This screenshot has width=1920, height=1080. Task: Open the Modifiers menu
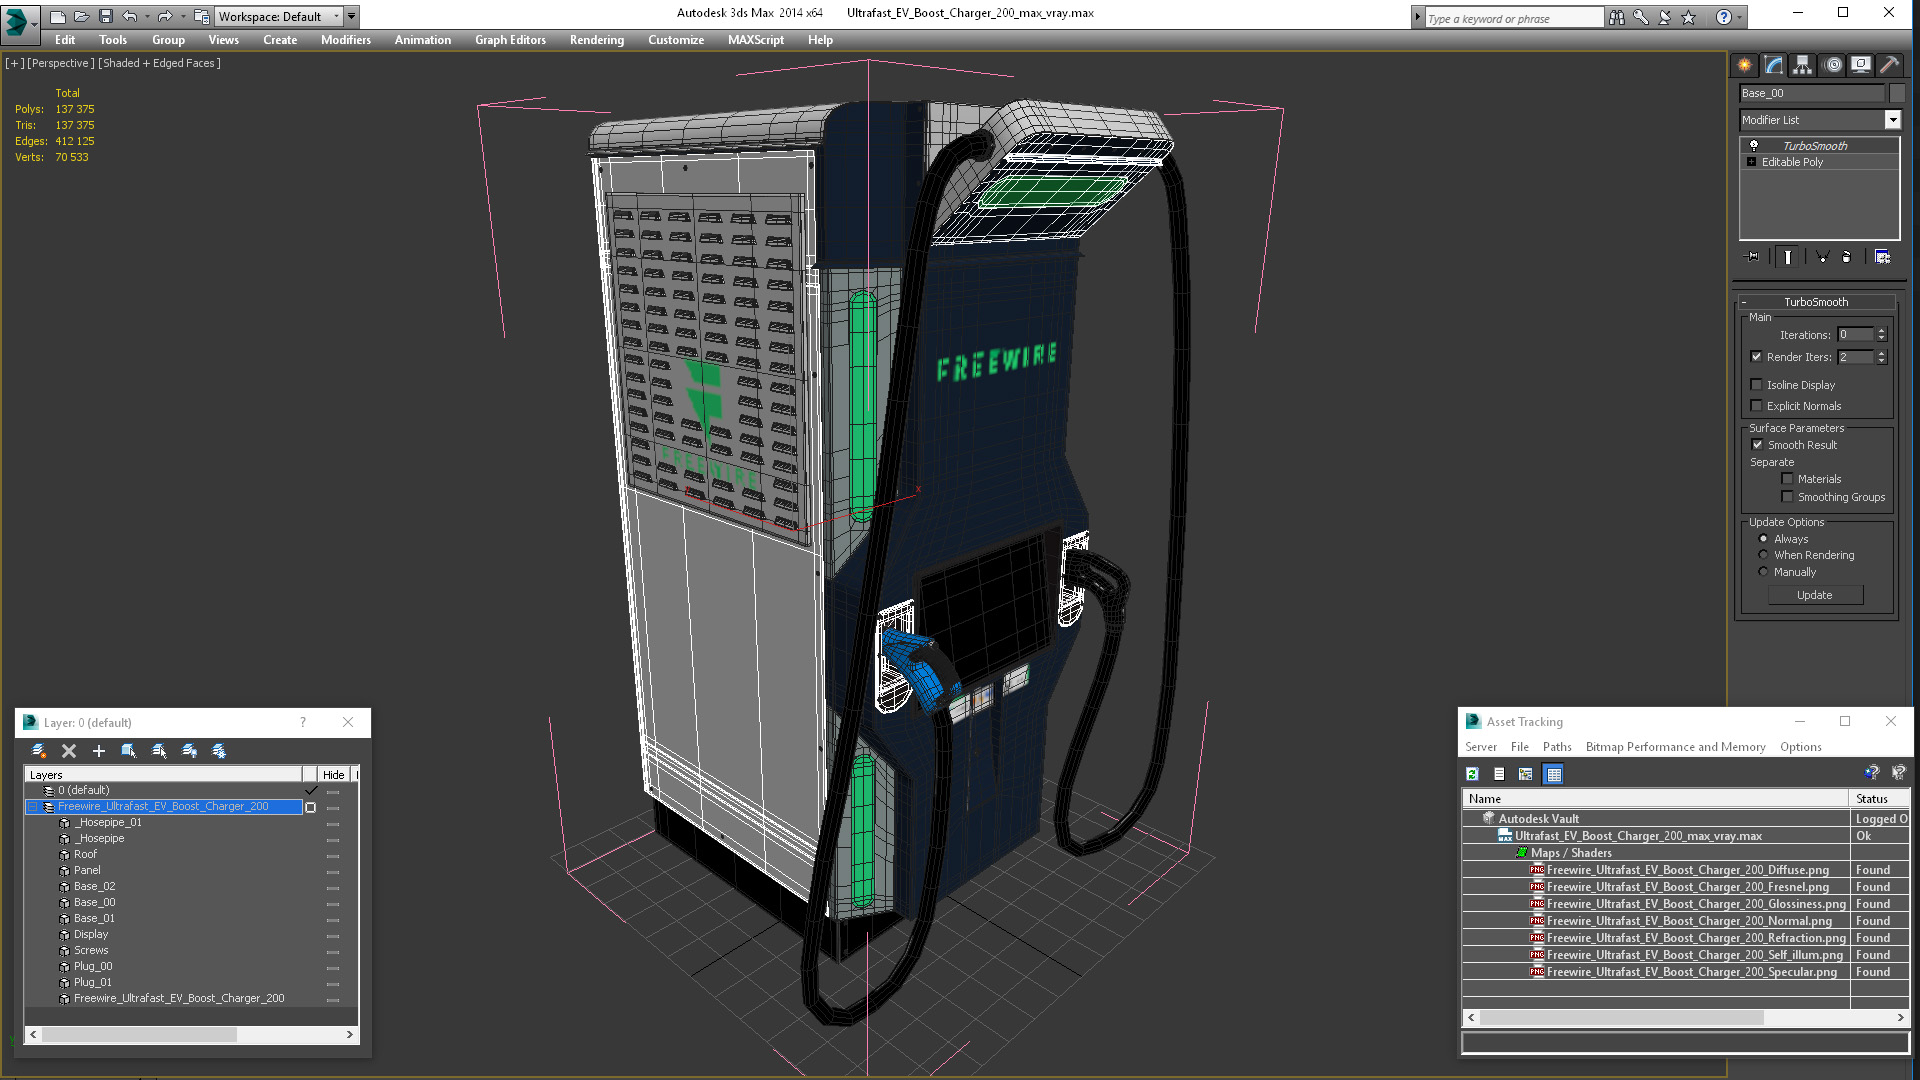pyautogui.click(x=346, y=40)
